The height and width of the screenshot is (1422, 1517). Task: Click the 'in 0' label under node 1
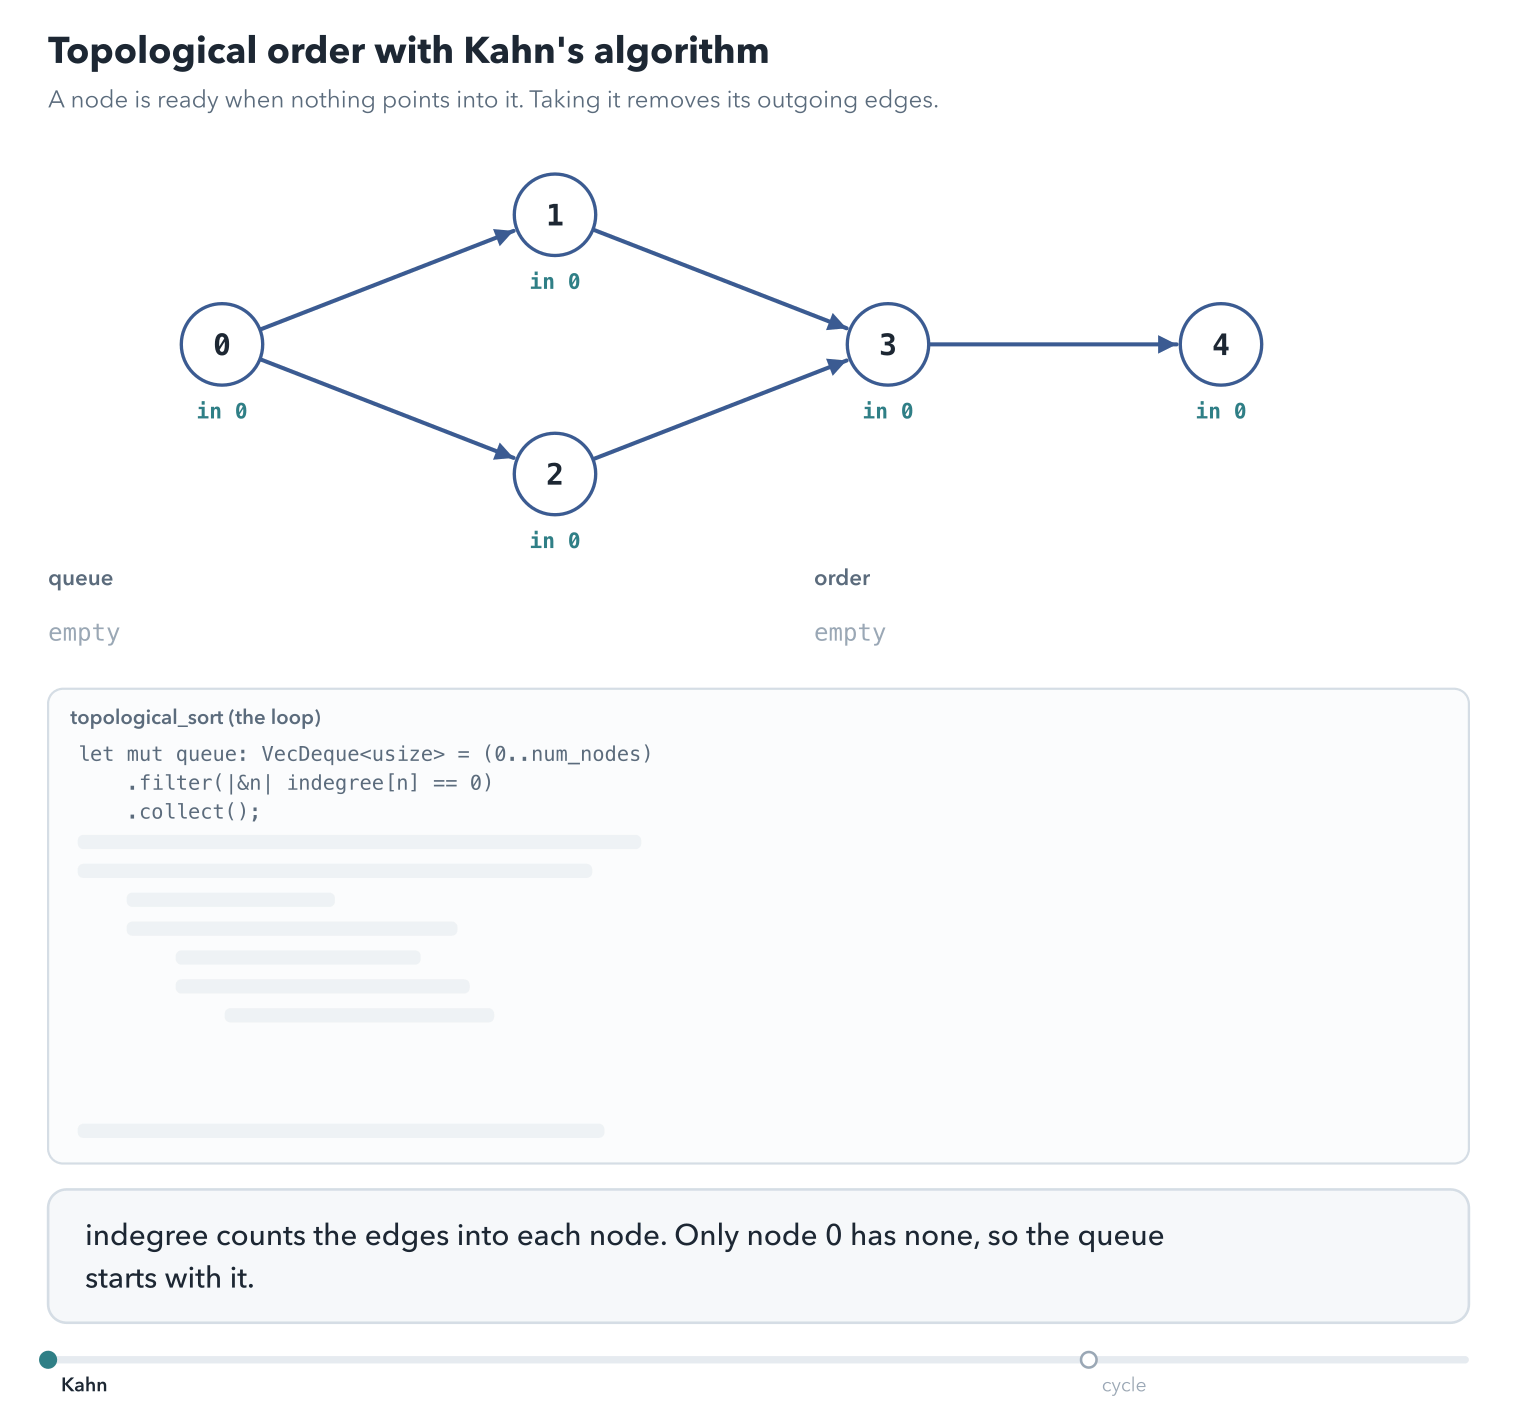pyautogui.click(x=555, y=282)
